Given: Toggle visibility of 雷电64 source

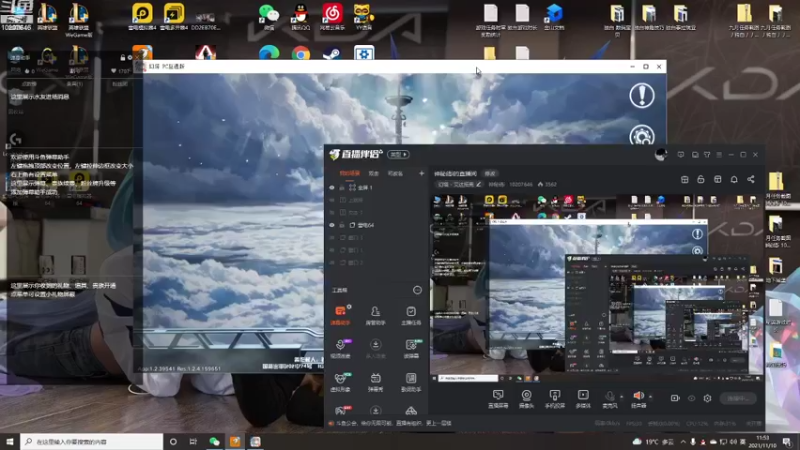Looking at the screenshot, I should (x=332, y=225).
